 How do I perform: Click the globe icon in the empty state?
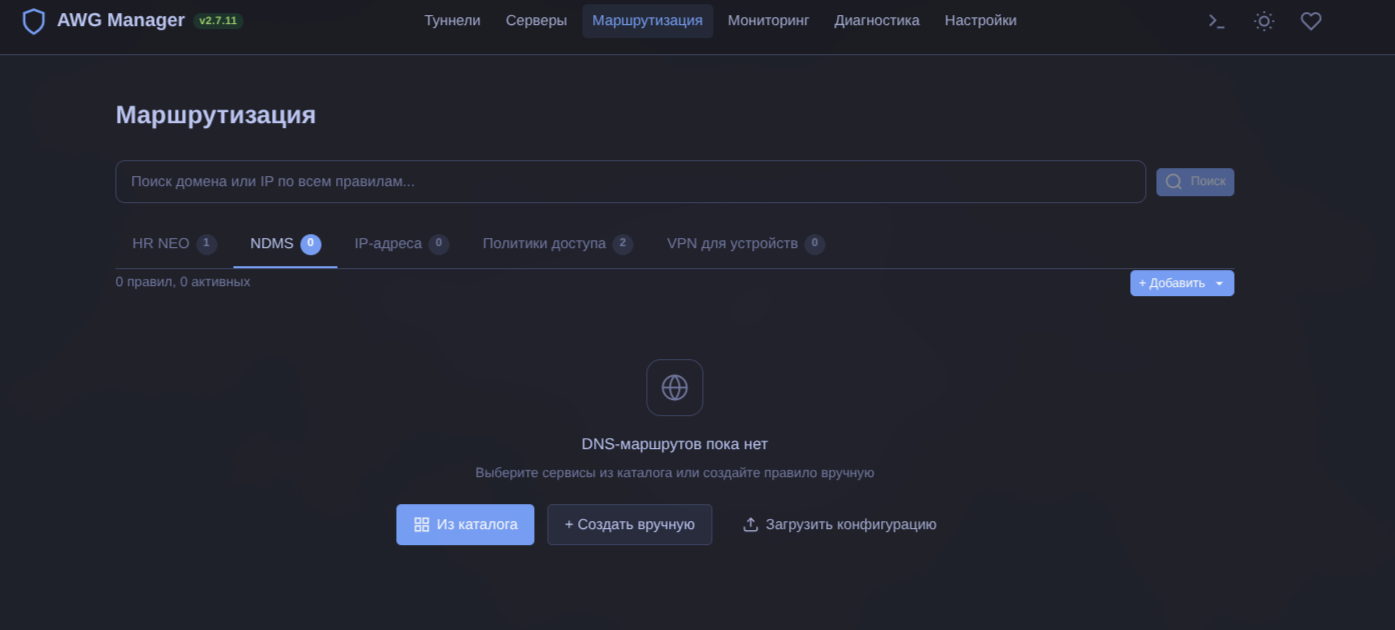[675, 387]
